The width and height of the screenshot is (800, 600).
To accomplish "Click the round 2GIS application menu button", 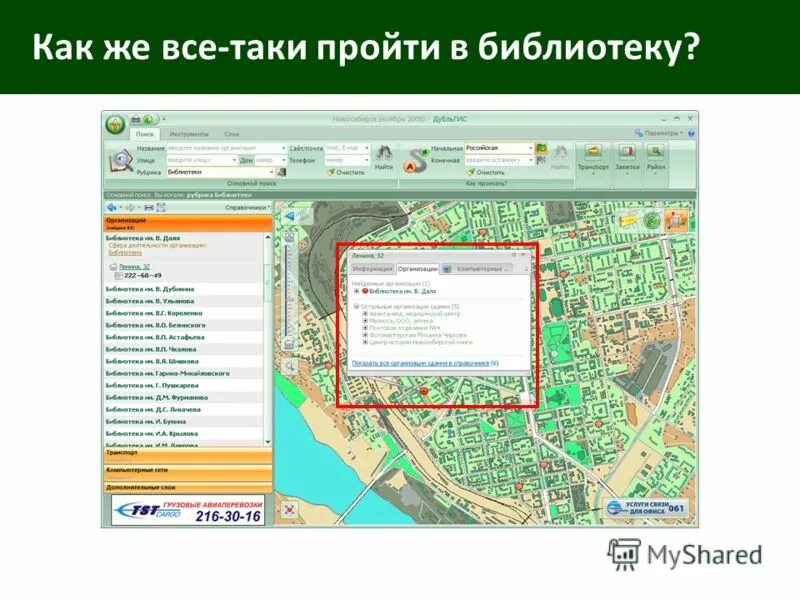I will click(x=116, y=124).
